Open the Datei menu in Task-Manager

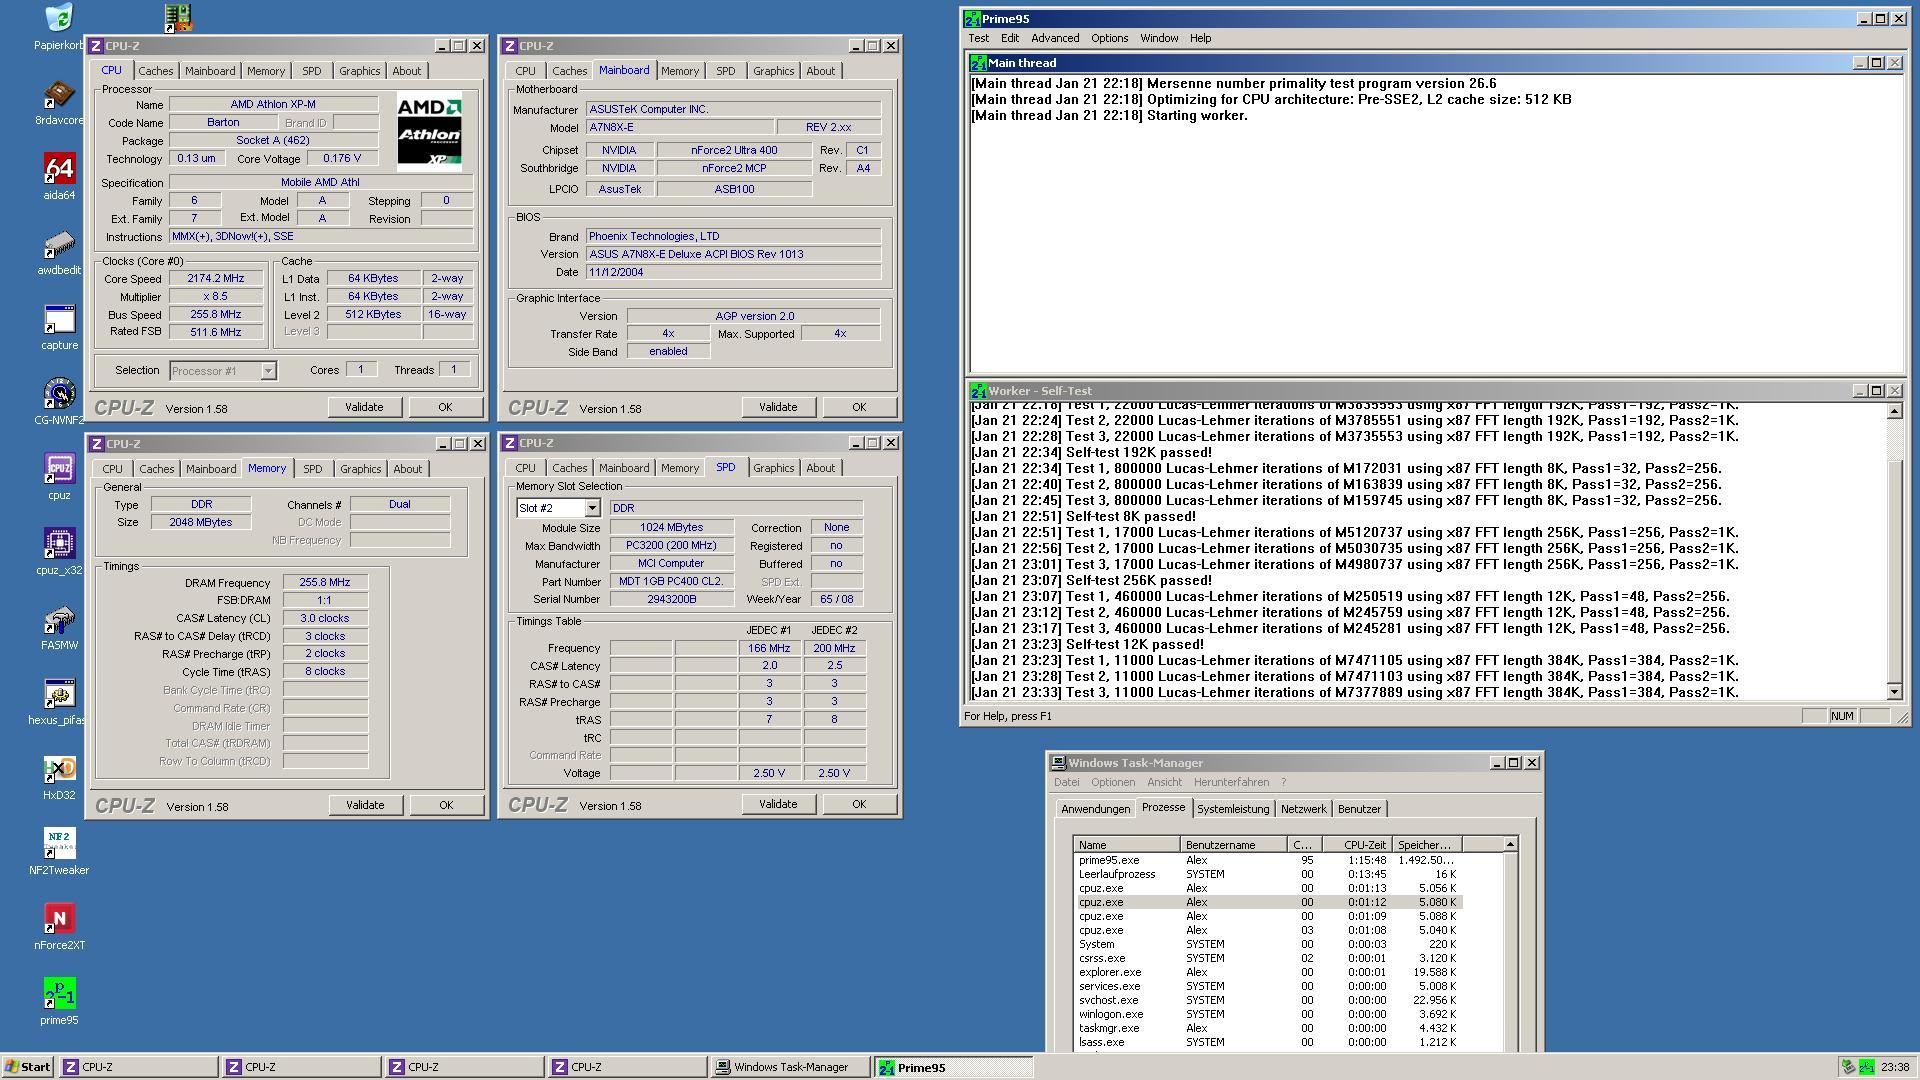(1066, 783)
